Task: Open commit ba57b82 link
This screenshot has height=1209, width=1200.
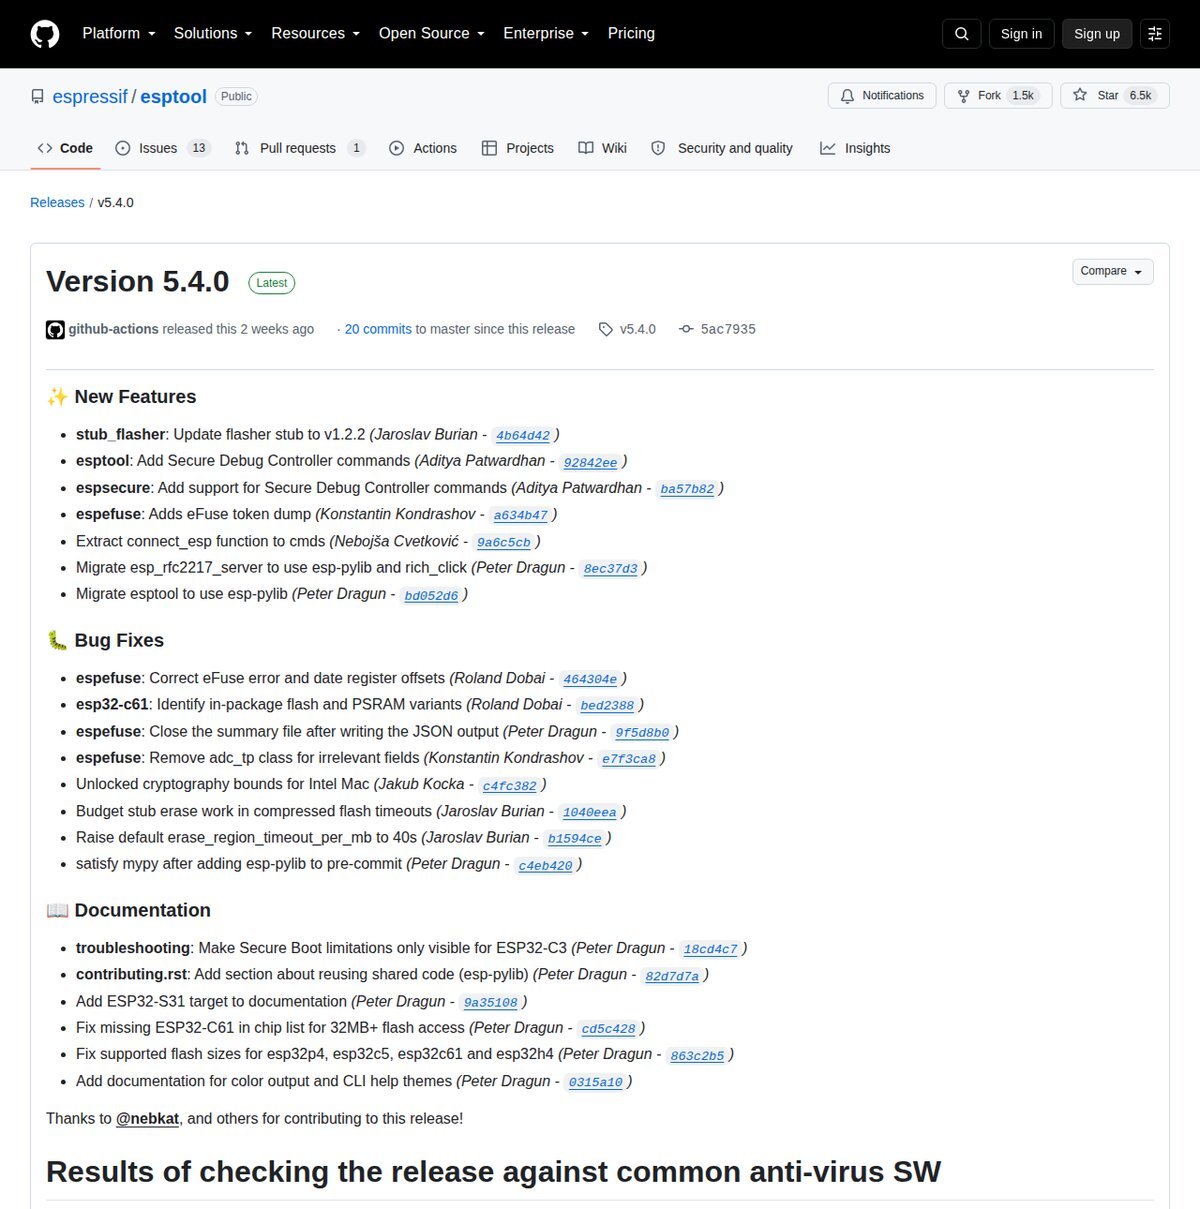Action: pyautogui.click(x=687, y=489)
